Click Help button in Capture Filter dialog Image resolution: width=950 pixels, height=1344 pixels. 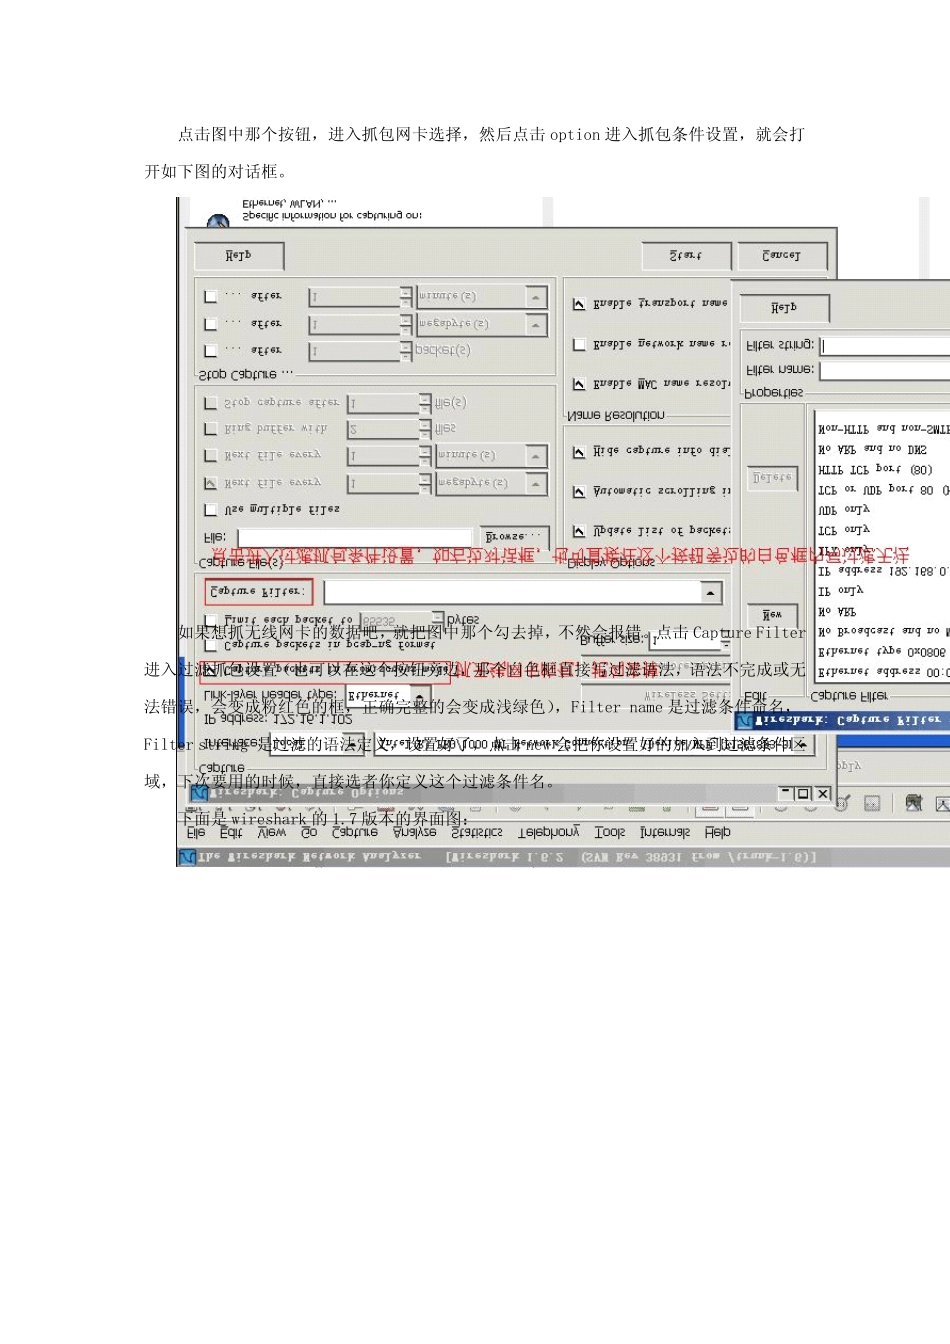click(785, 308)
